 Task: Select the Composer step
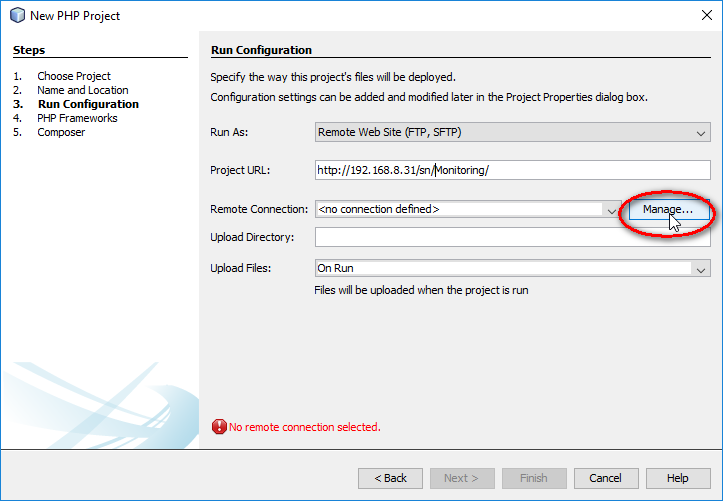61,132
